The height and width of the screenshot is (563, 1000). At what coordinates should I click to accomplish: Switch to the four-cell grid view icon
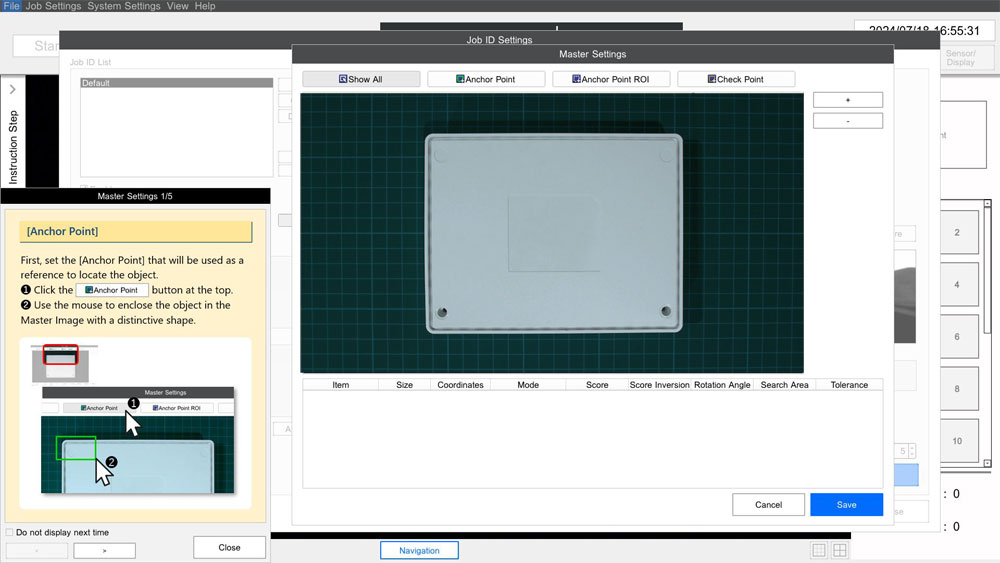click(x=840, y=550)
